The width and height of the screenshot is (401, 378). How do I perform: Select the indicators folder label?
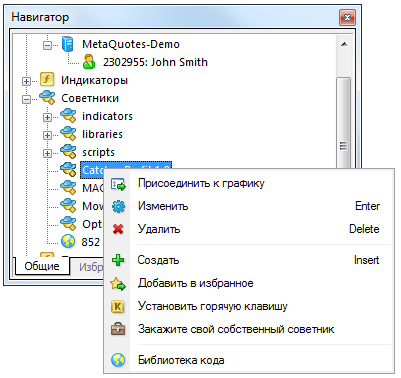point(107,116)
